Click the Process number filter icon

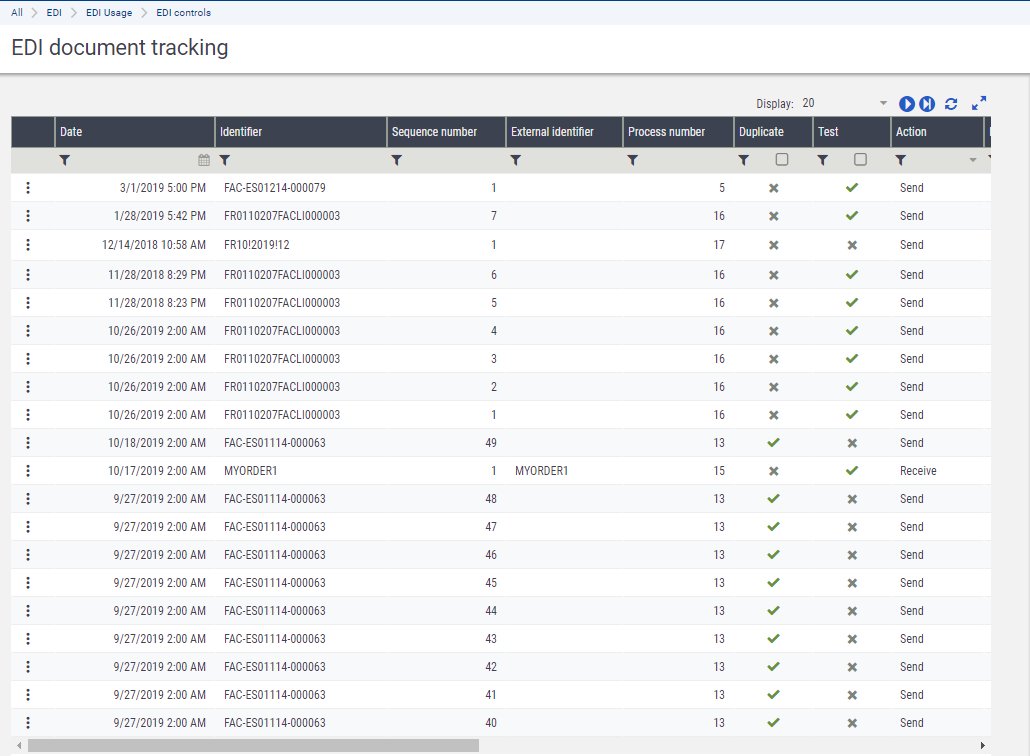[633, 160]
